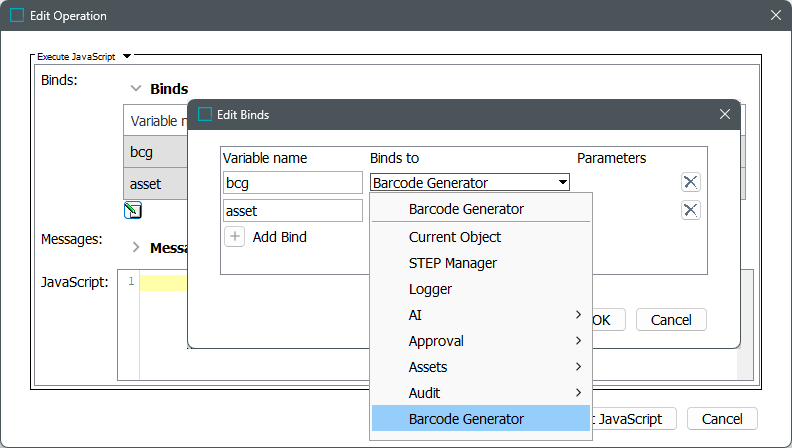The height and width of the screenshot is (448, 792).
Task: Click the Edit Operation window icon
Action: 17,16
